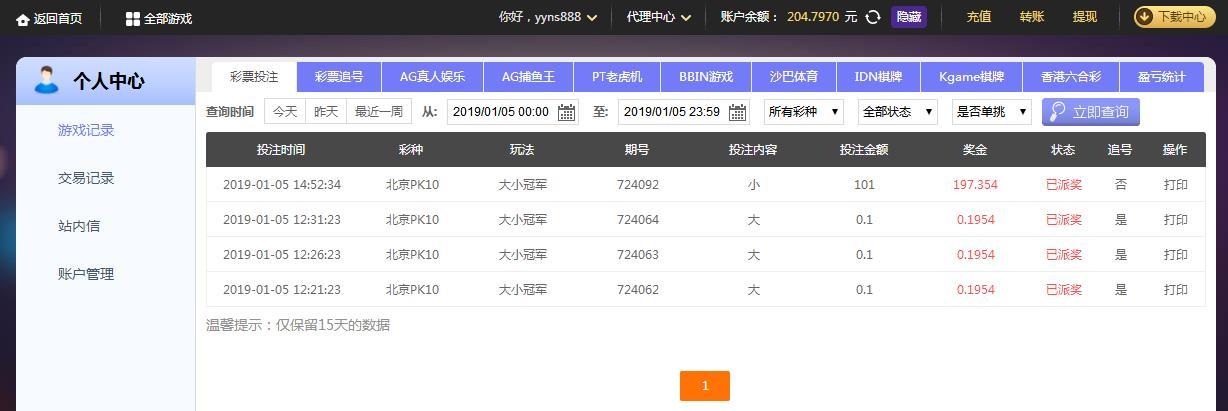
Task: Refresh the account balance with the circular arrow
Action: tap(873, 17)
